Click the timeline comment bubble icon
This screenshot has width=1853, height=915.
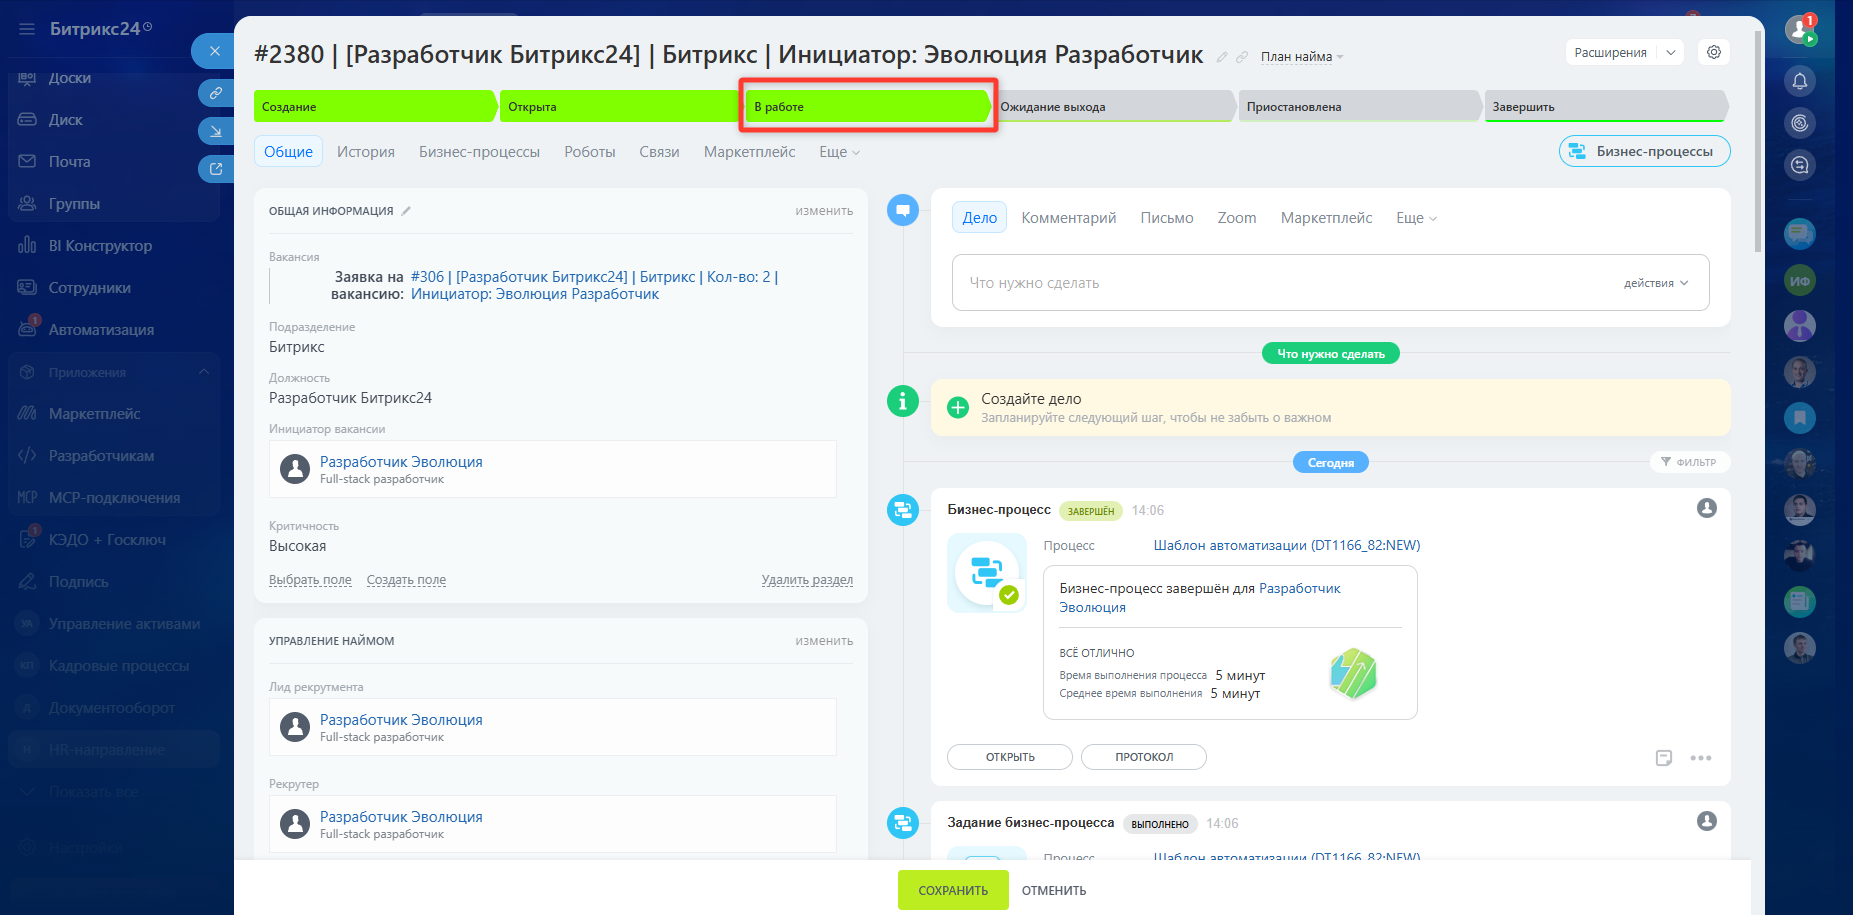pos(903,210)
